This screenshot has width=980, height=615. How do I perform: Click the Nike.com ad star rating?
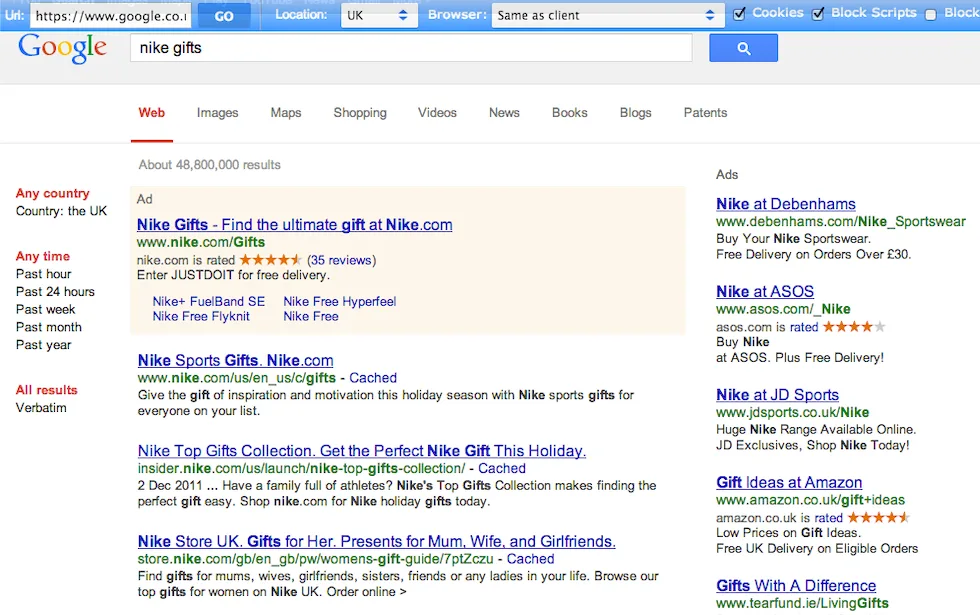pos(271,259)
